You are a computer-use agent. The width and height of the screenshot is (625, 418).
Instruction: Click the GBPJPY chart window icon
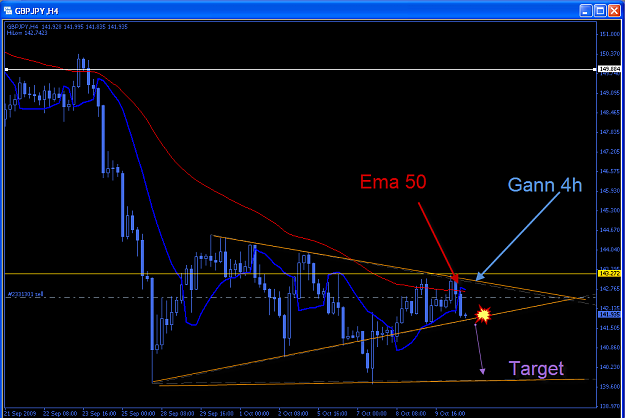pyautogui.click(x=8, y=10)
